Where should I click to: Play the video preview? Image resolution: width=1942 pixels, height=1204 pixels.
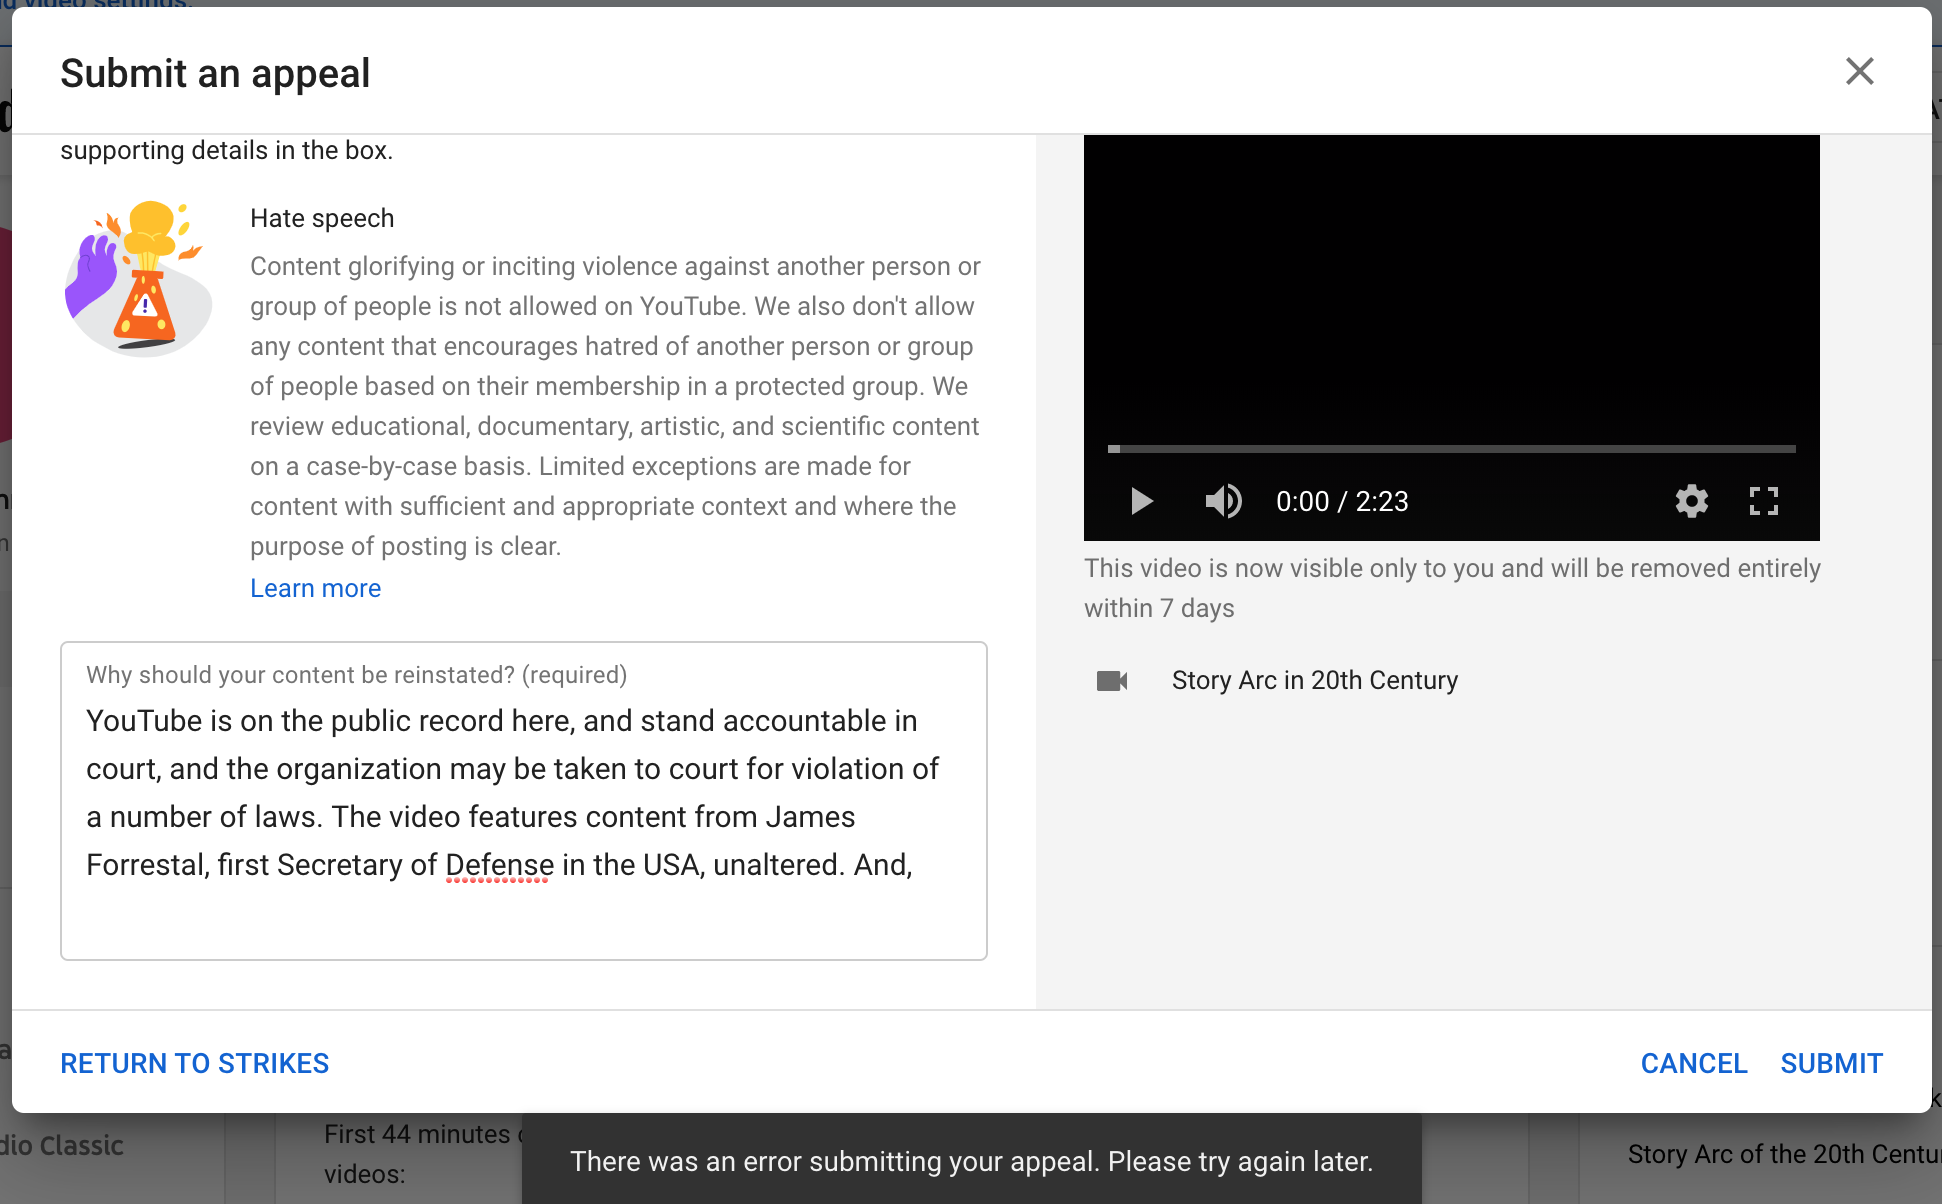pyautogui.click(x=1141, y=501)
